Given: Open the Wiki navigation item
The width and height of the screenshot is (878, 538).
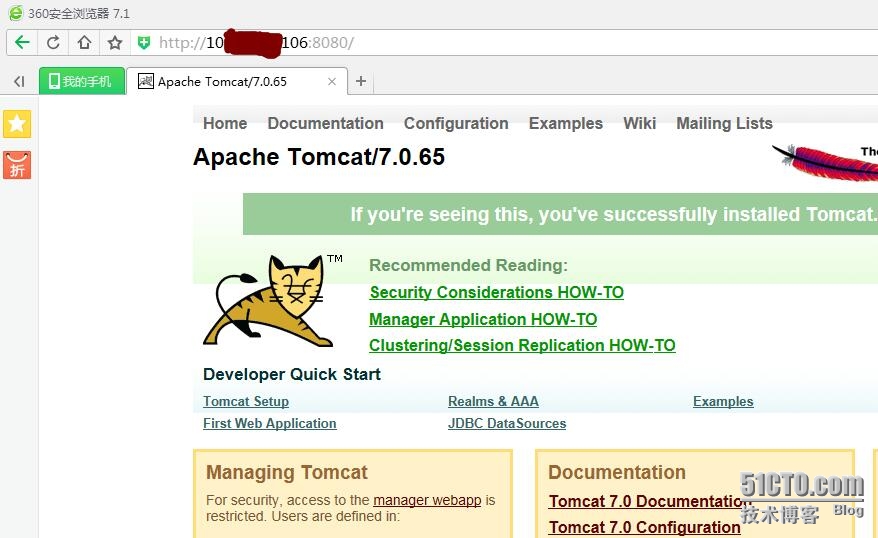Looking at the screenshot, I should 639,123.
